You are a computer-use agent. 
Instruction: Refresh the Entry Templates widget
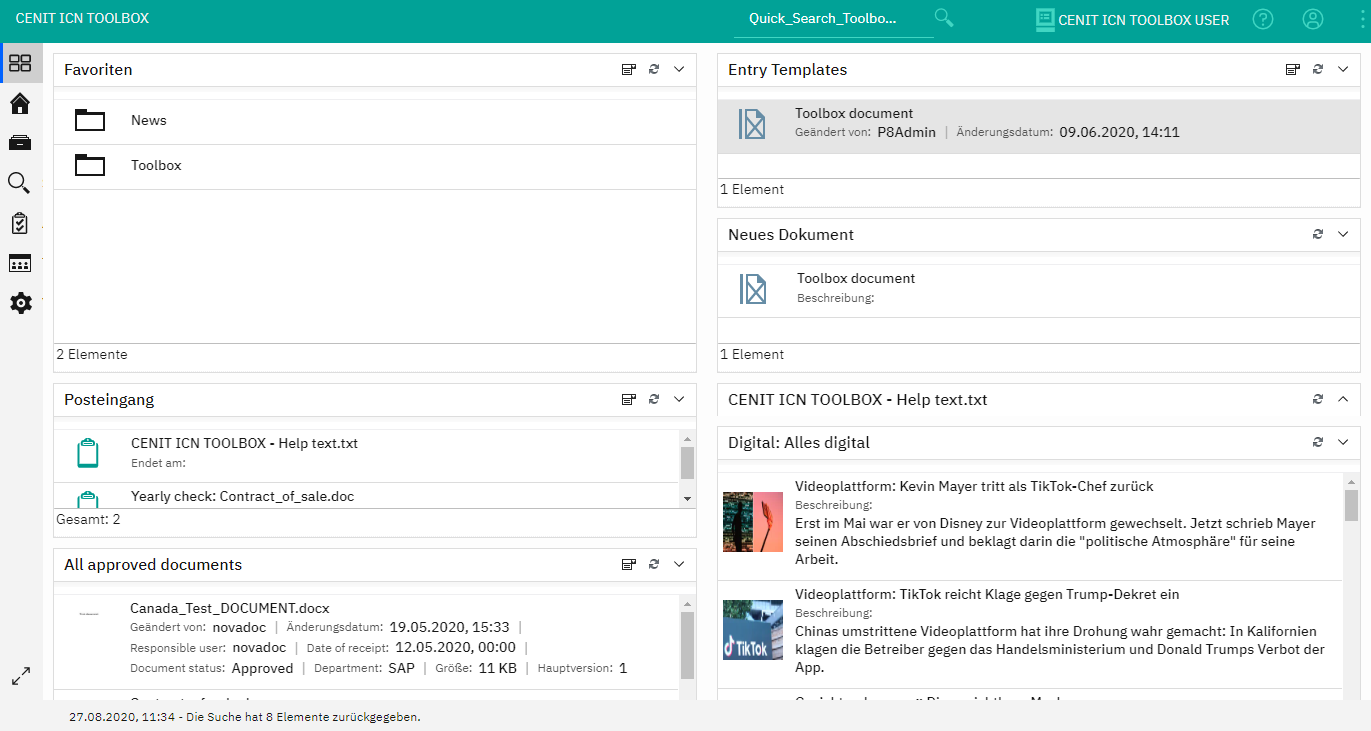click(1318, 69)
